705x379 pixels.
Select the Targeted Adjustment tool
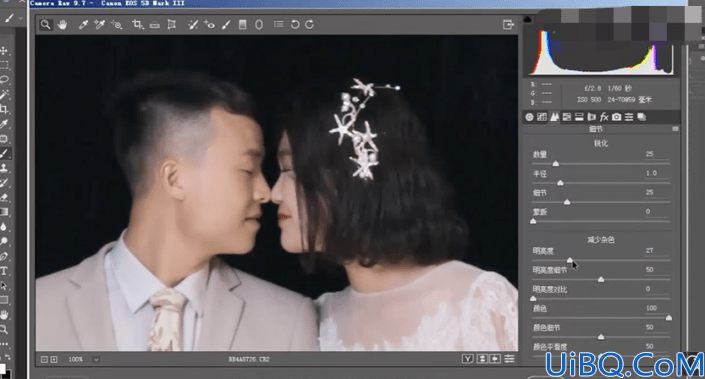tap(116, 25)
